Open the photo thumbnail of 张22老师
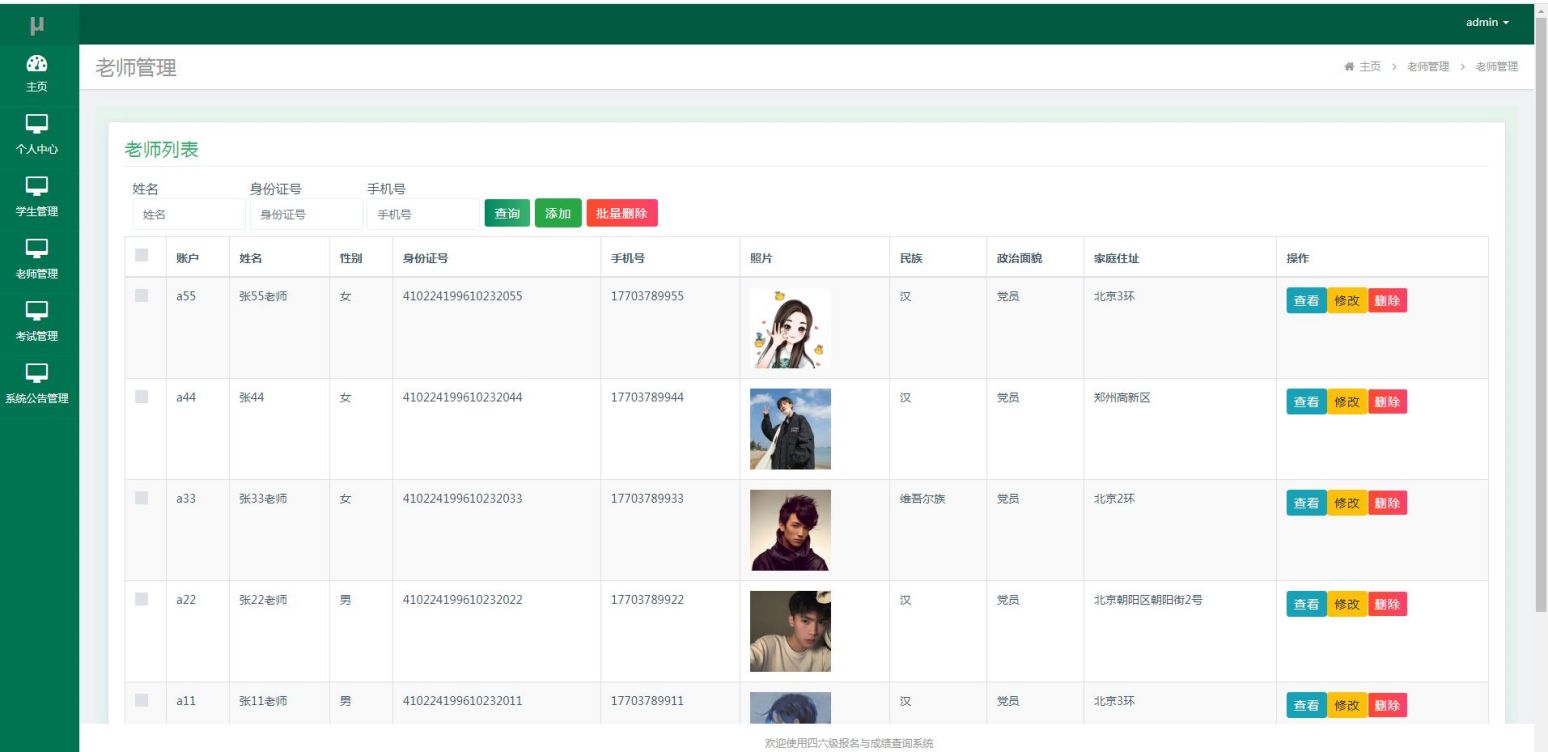This screenshot has width=1548, height=752. [x=790, y=631]
